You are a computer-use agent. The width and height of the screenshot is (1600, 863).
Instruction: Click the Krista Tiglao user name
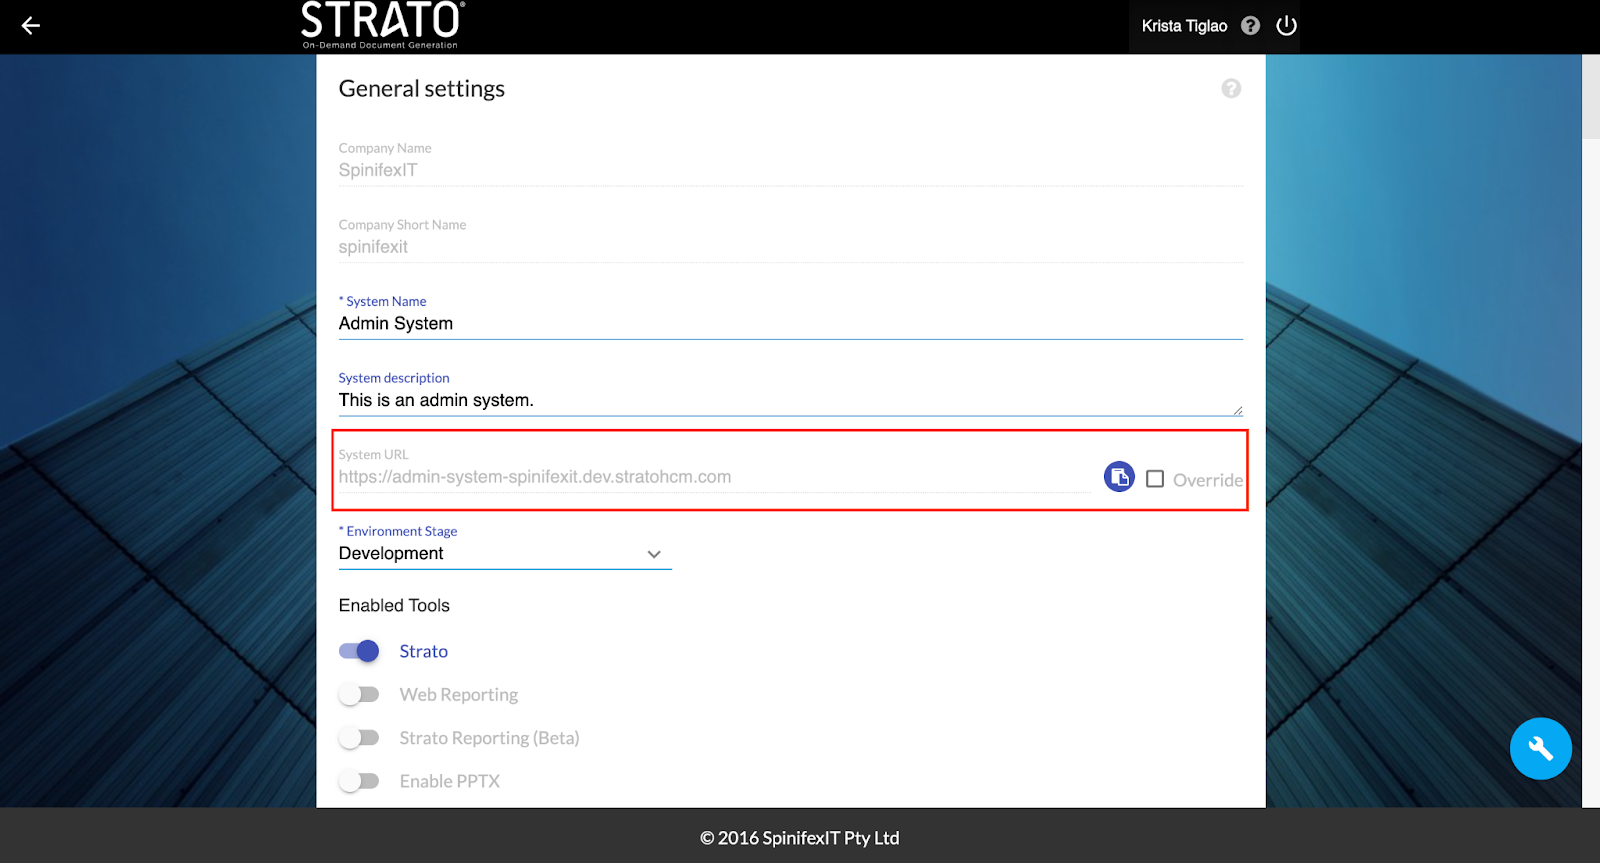tap(1184, 26)
